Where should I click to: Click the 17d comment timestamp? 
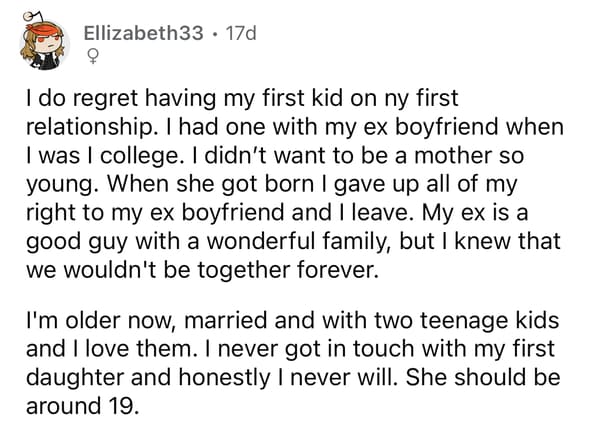241,33
